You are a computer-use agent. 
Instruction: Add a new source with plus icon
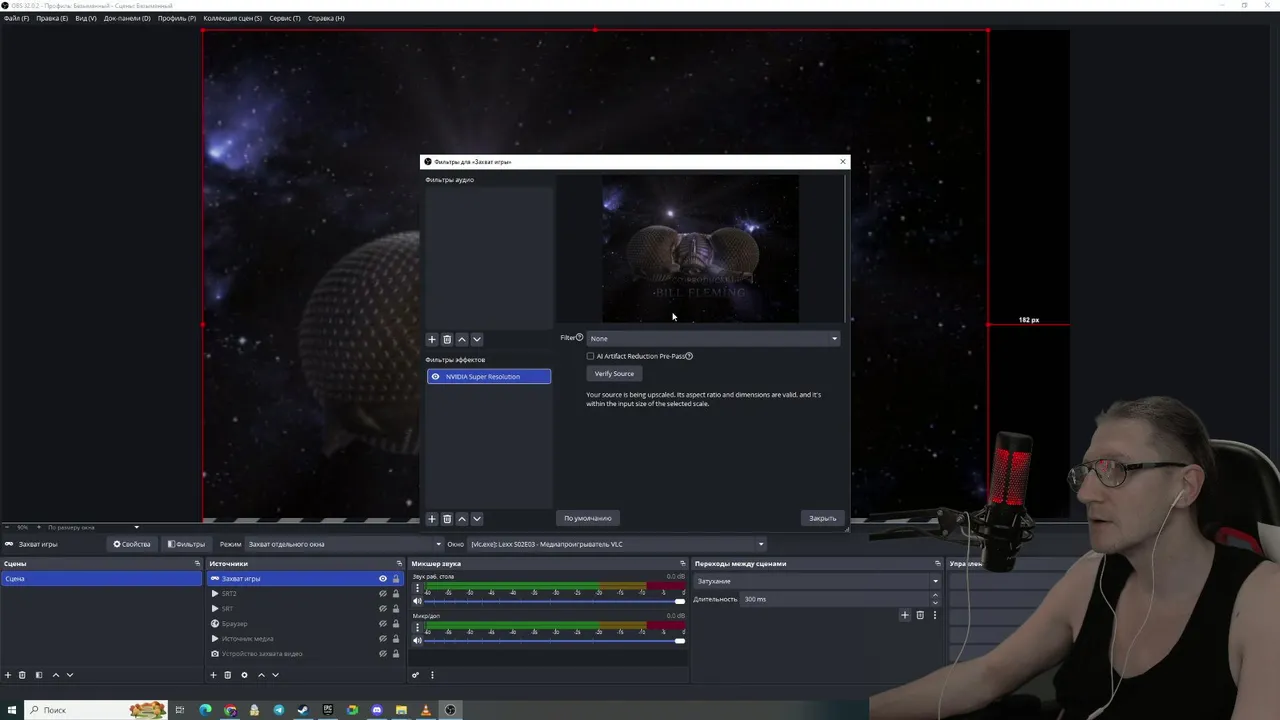pos(213,675)
